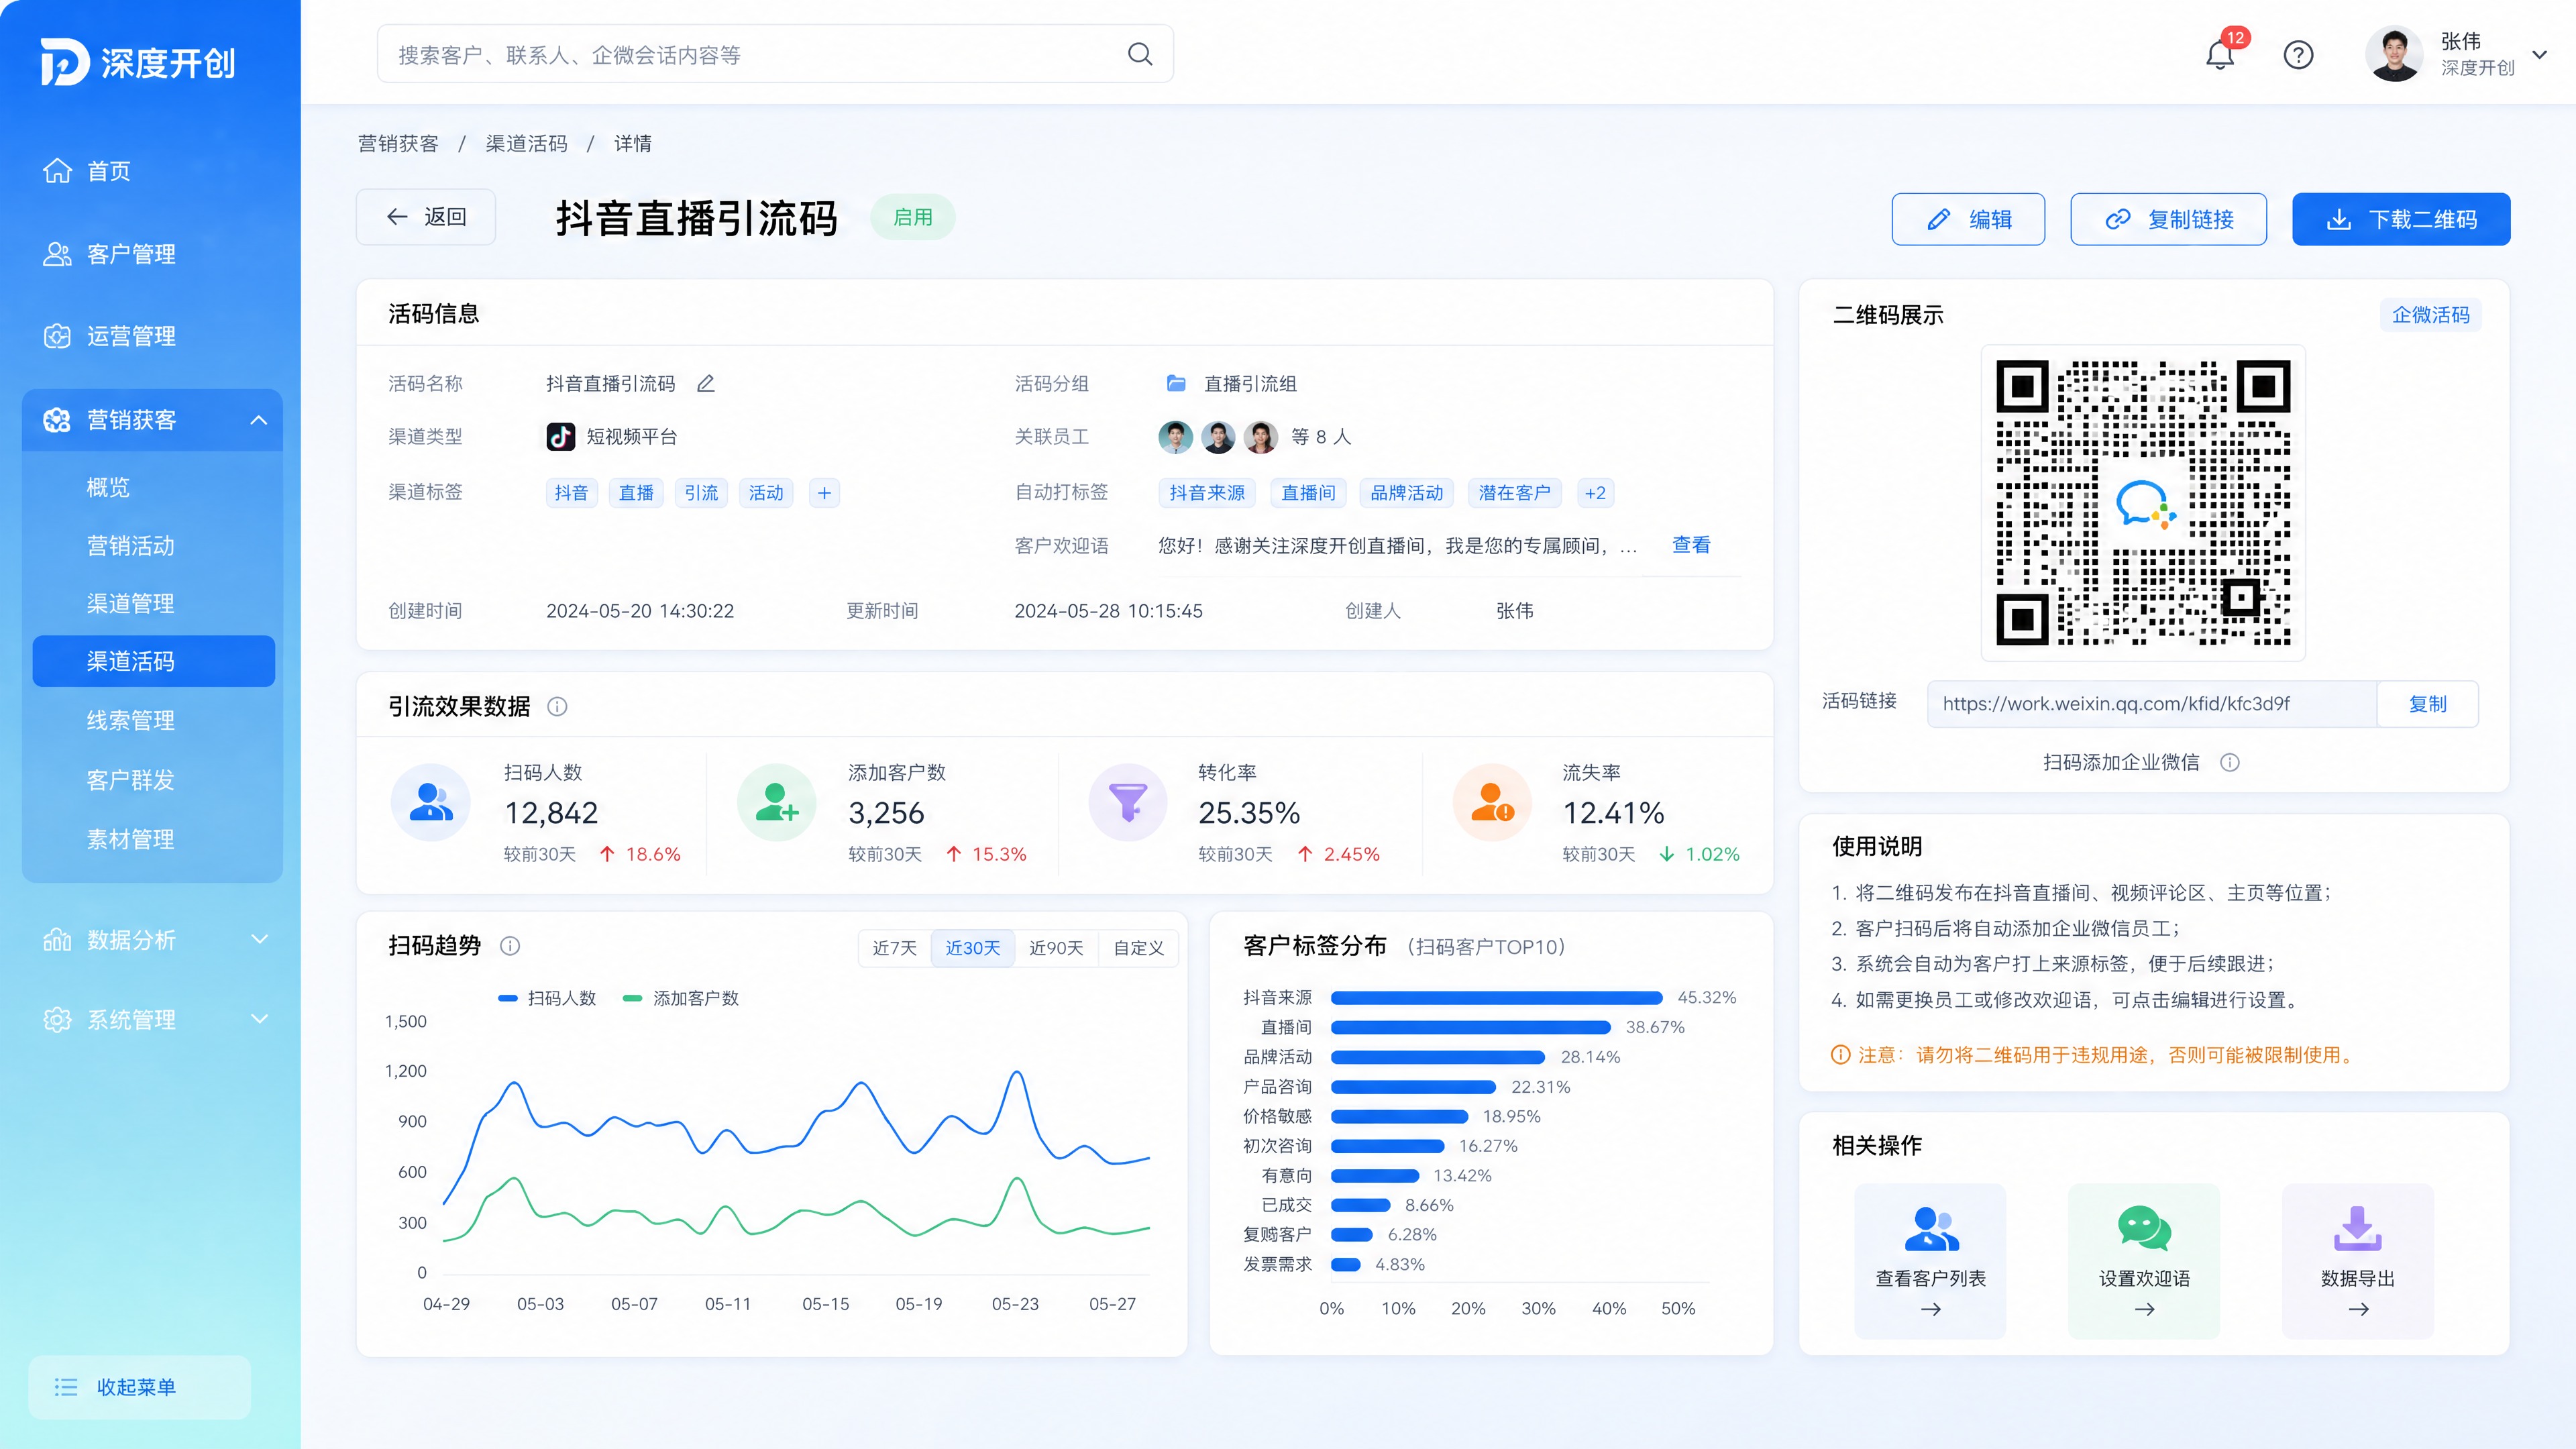2576x1449 pixels.
Task: Click the QR code image
Action: [x=2143, y=503]
